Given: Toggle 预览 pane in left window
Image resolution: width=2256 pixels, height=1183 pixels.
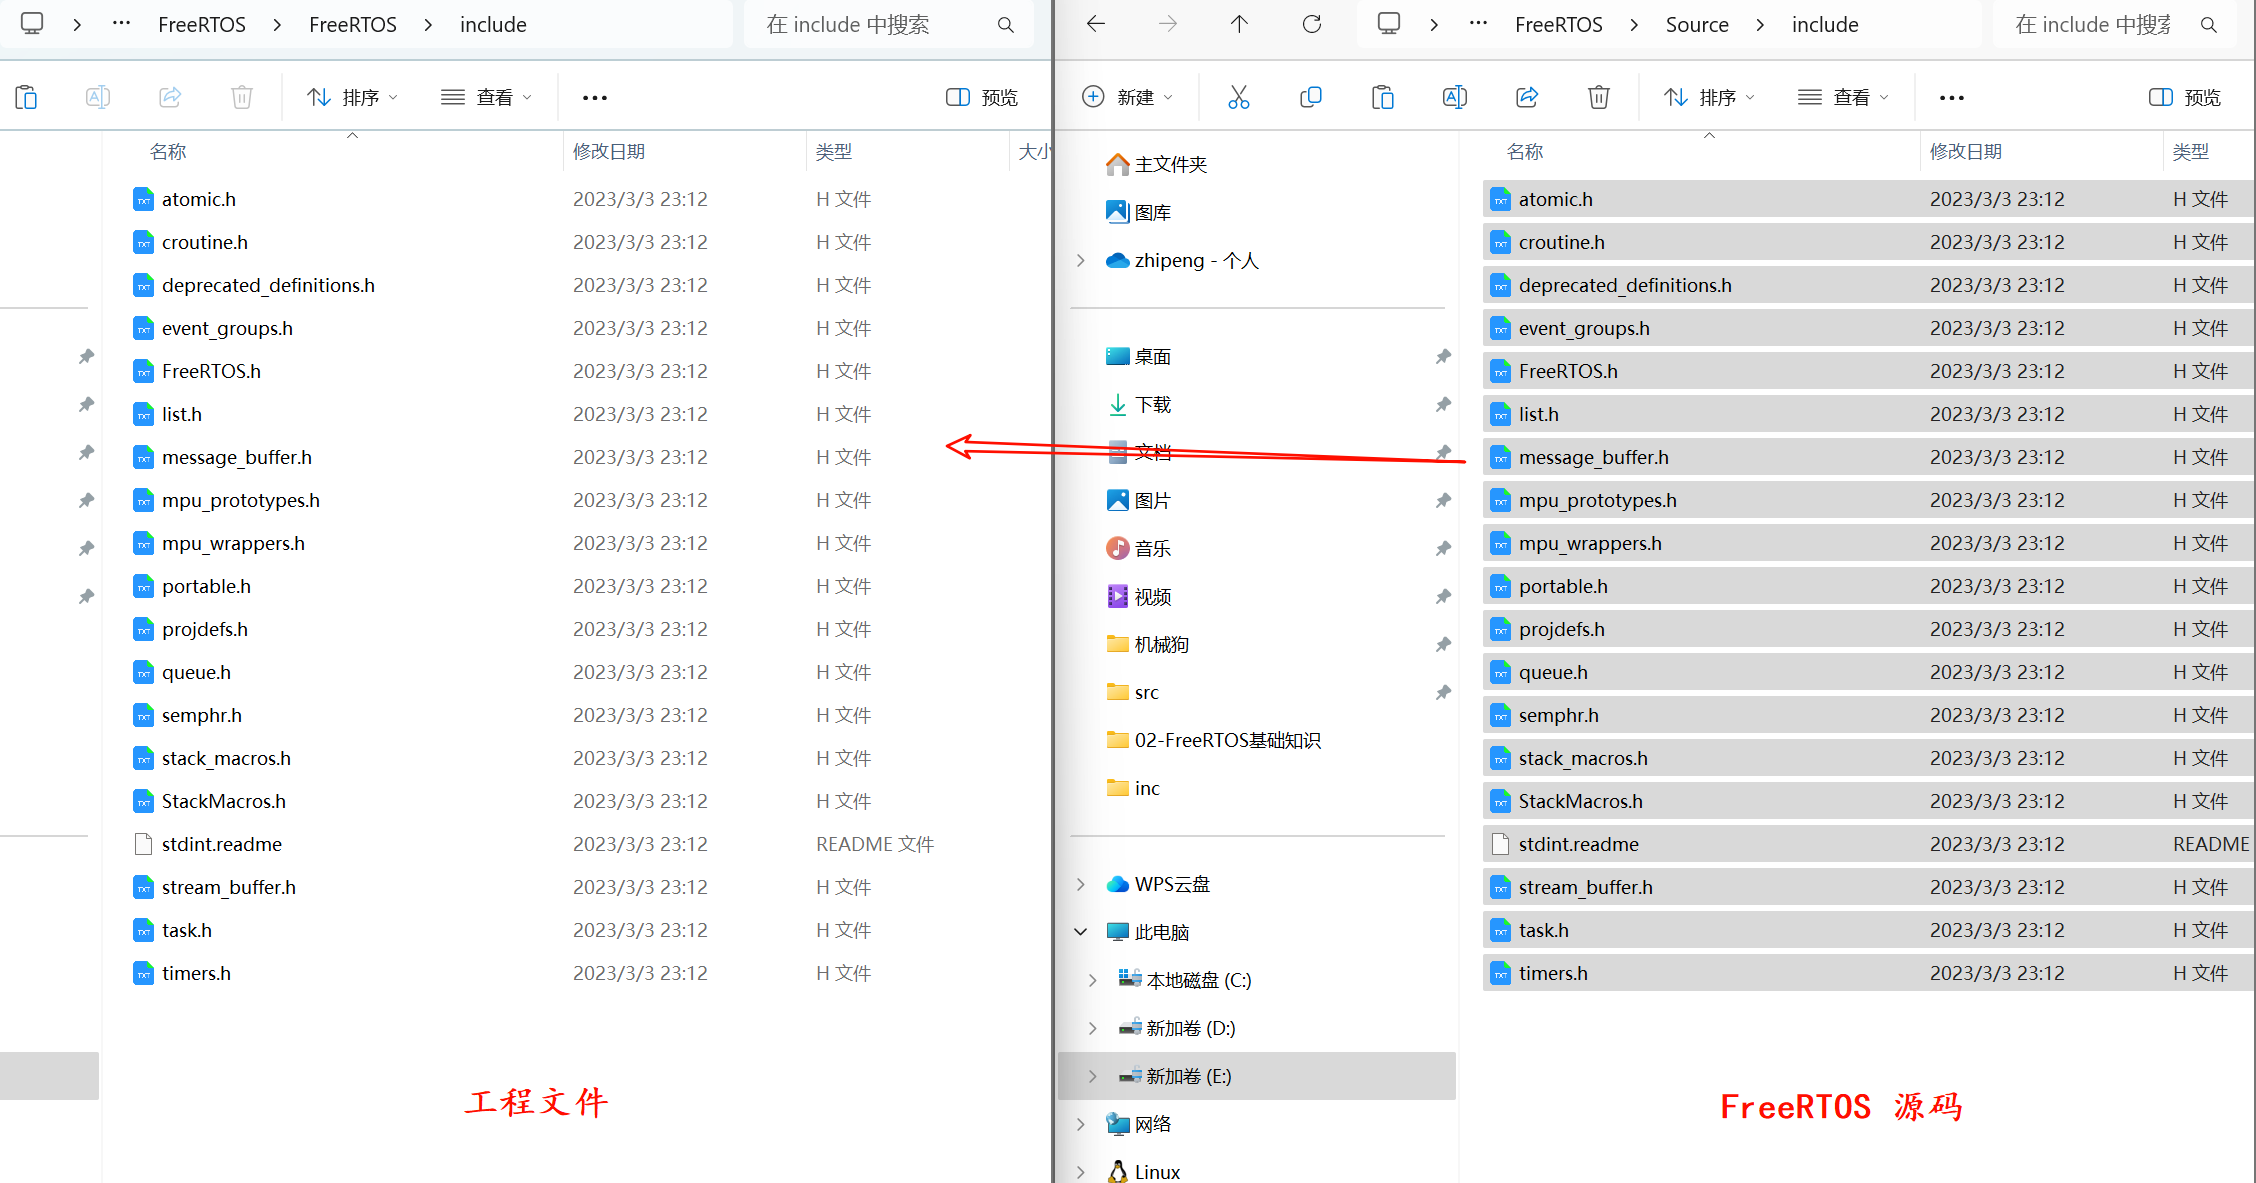Looking at the screenshot, I should point(982,97).
